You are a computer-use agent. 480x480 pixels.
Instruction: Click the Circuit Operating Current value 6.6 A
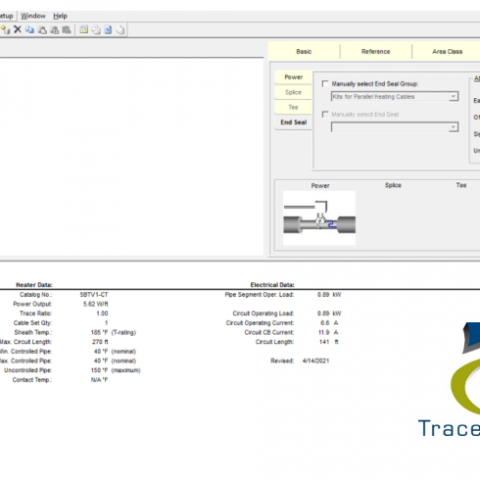(x=329, y=323)
